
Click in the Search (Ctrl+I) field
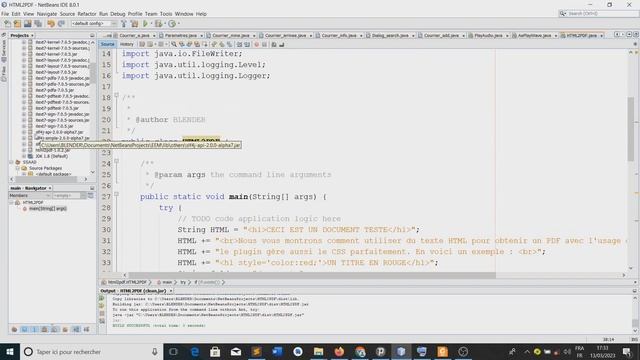click(x=598, y=13)
